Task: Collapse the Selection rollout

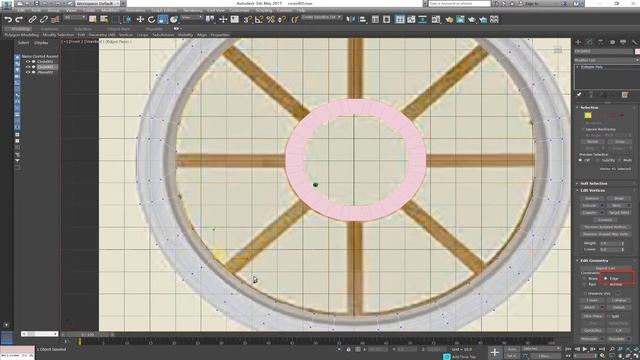Action: pyautogui.click(x=589, y=107)
